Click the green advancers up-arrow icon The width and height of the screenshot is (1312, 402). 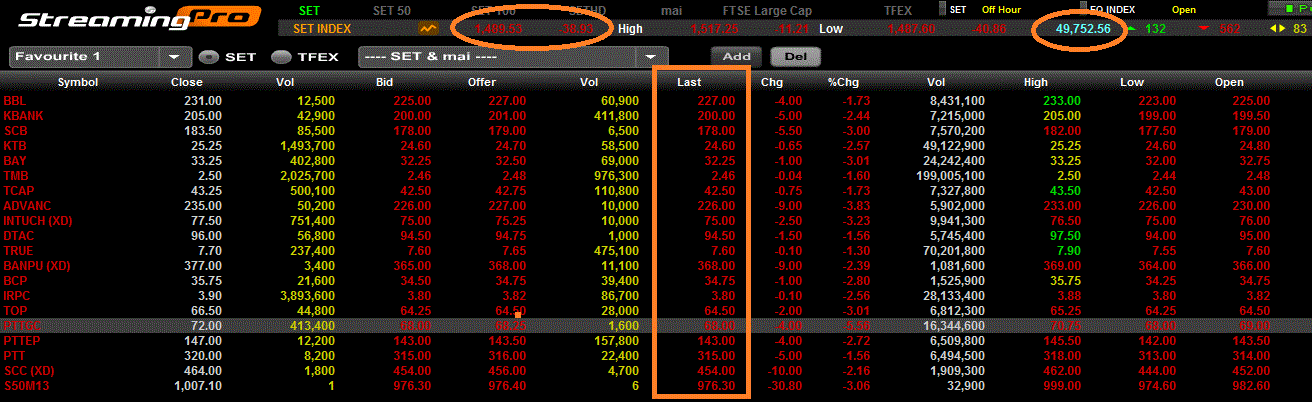[1131, 29]
